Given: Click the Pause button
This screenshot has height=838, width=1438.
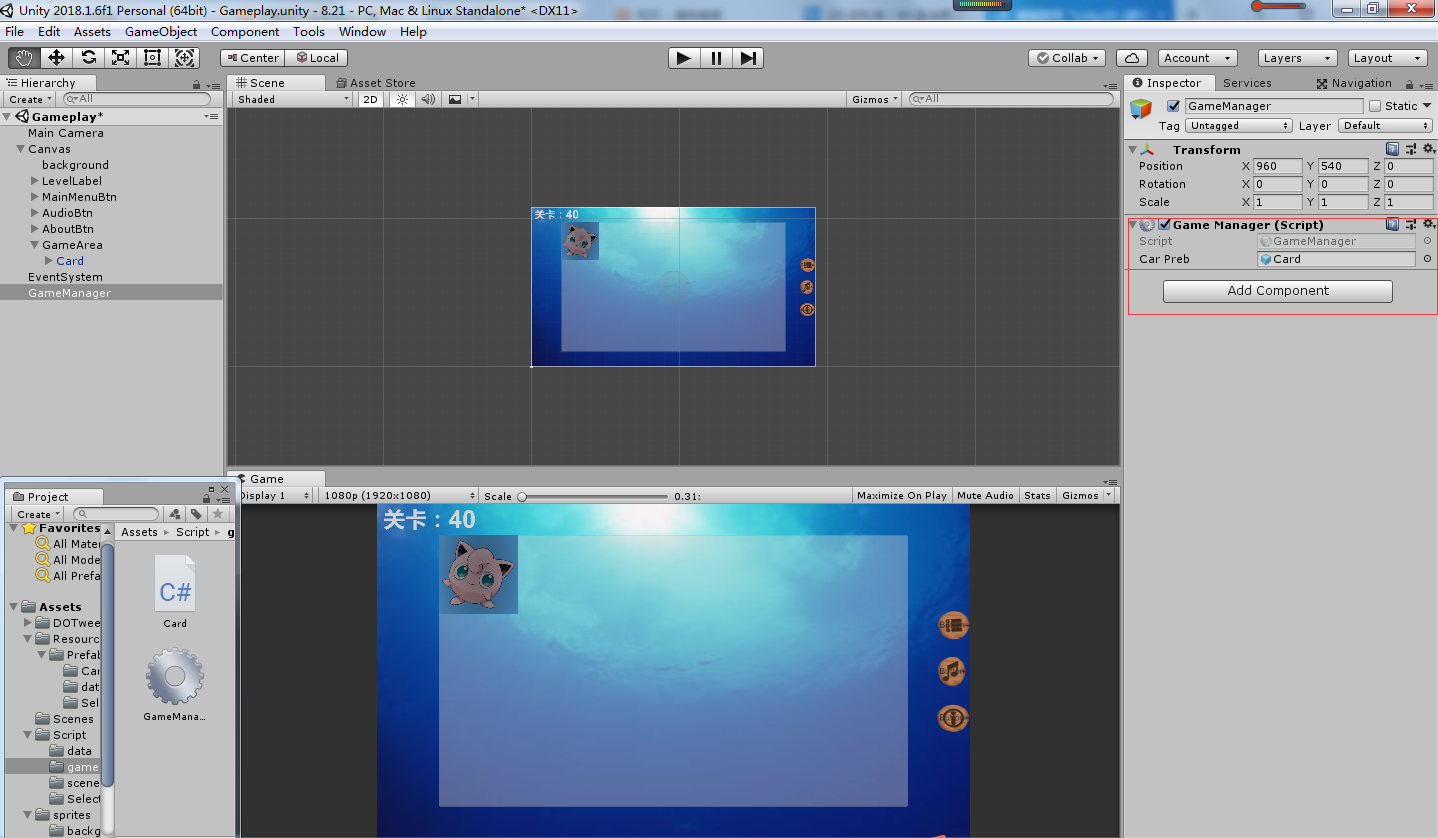Looking at the screenshot, I should (716, 58).
